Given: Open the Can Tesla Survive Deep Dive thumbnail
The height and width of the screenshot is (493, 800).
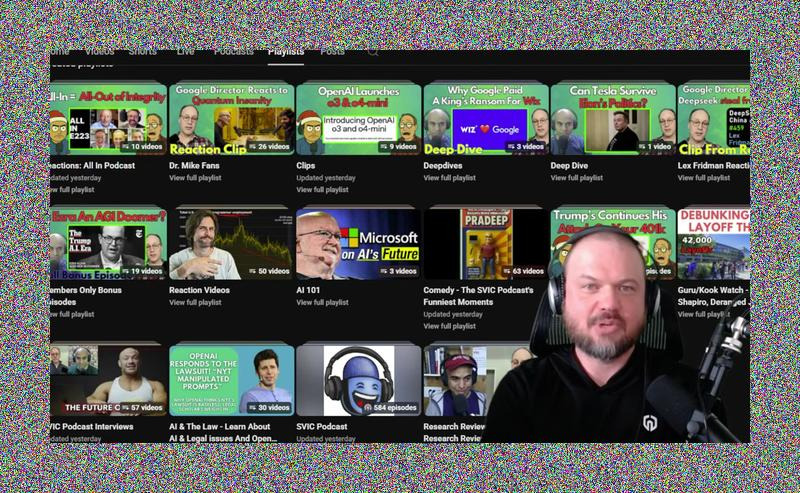Looking at the screenshot, I should pos(613,119).
